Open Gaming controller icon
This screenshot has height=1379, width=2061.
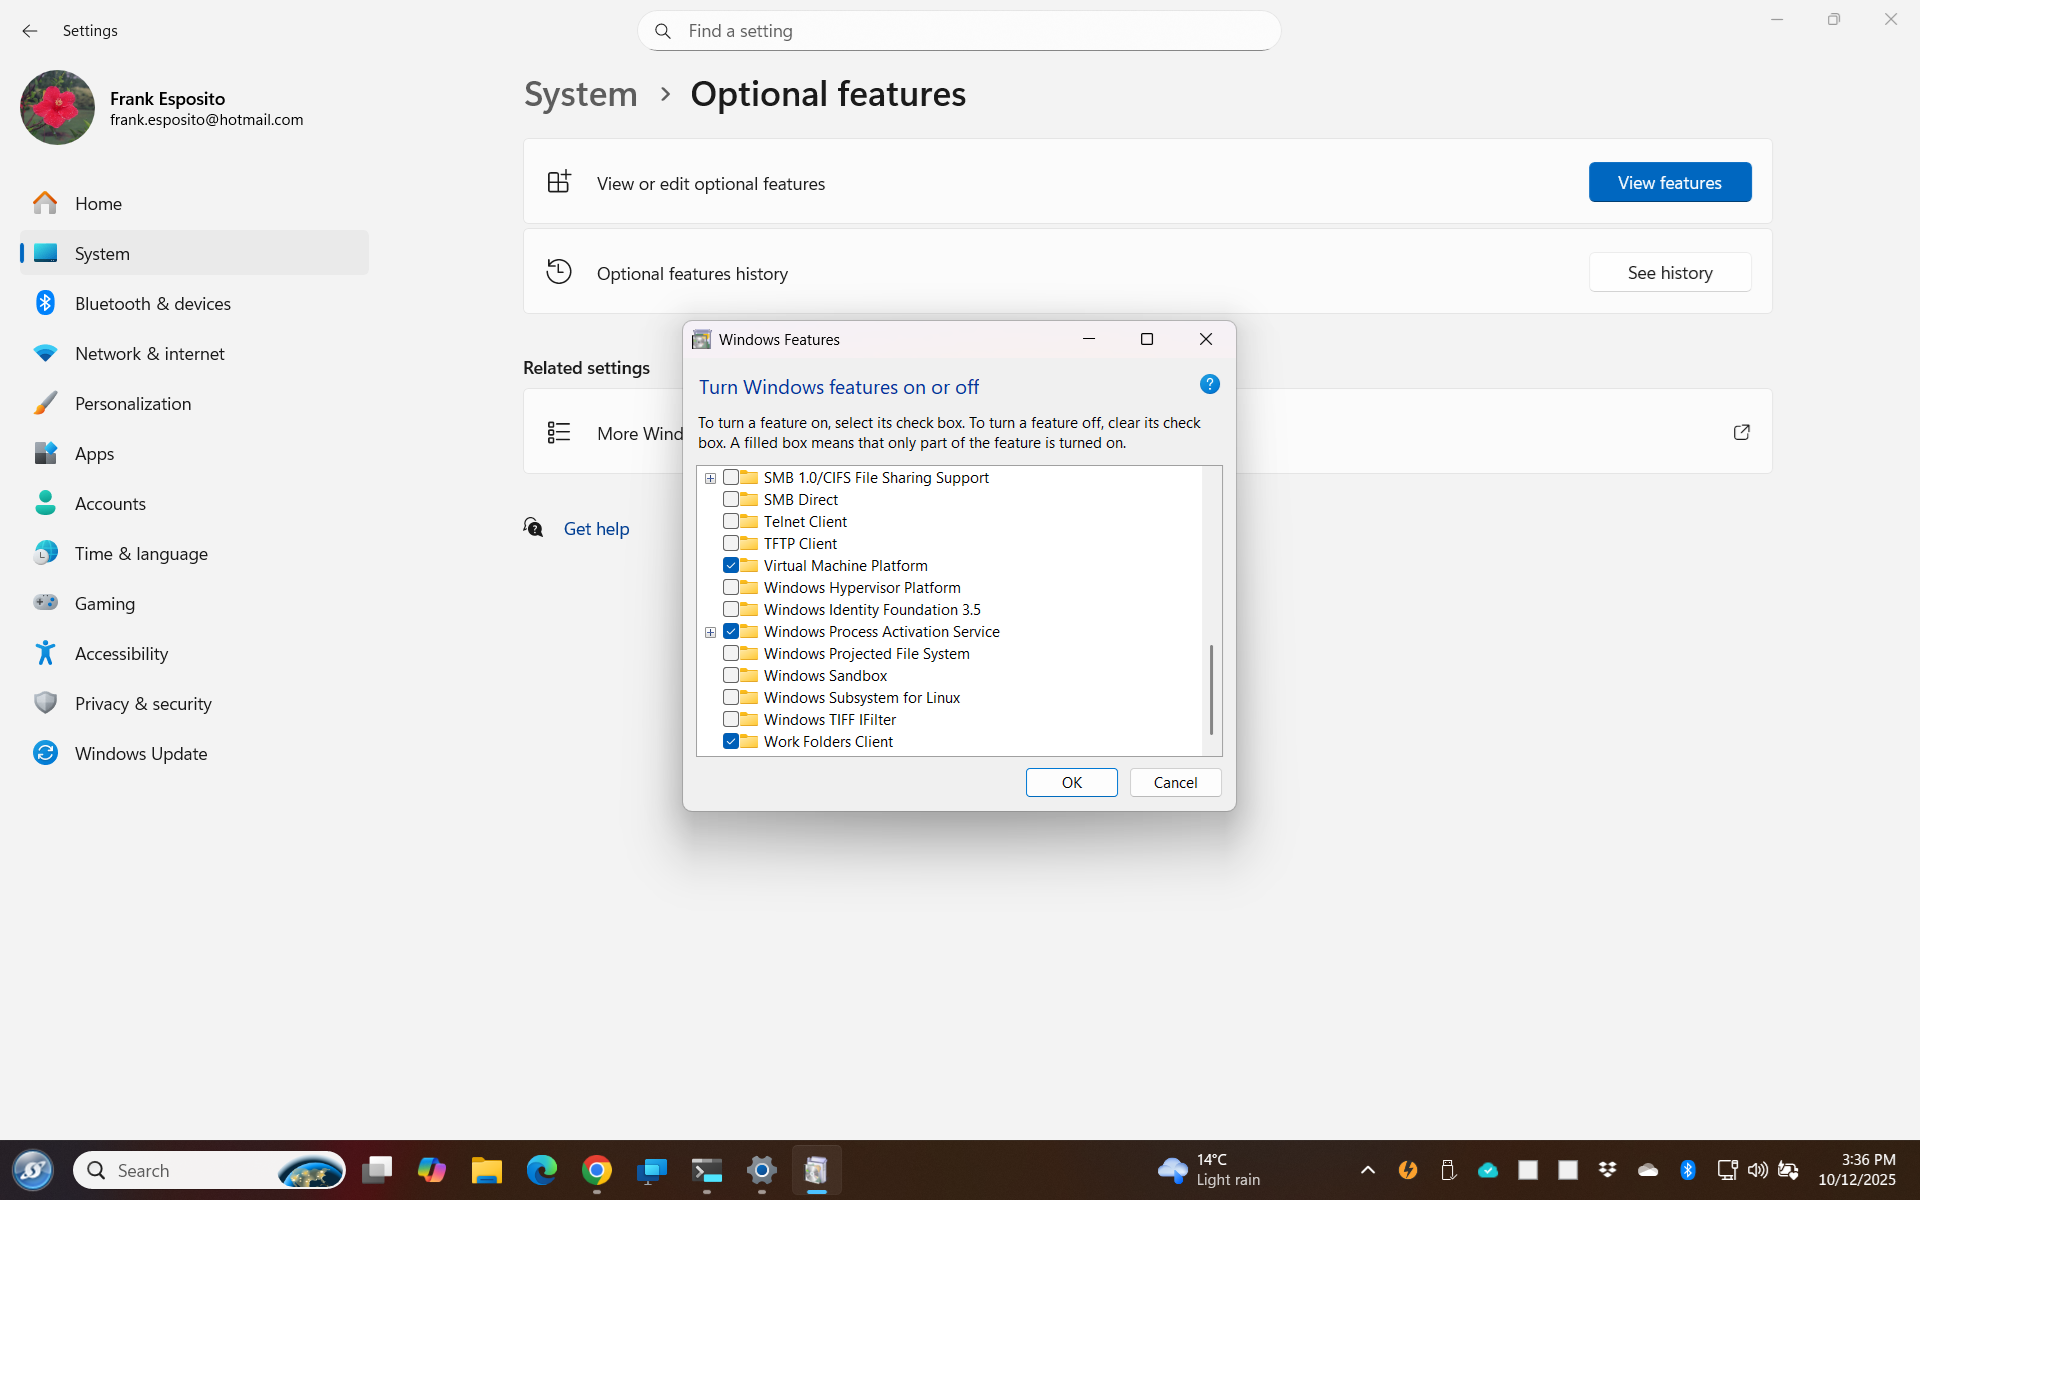(x=45, y=603)
